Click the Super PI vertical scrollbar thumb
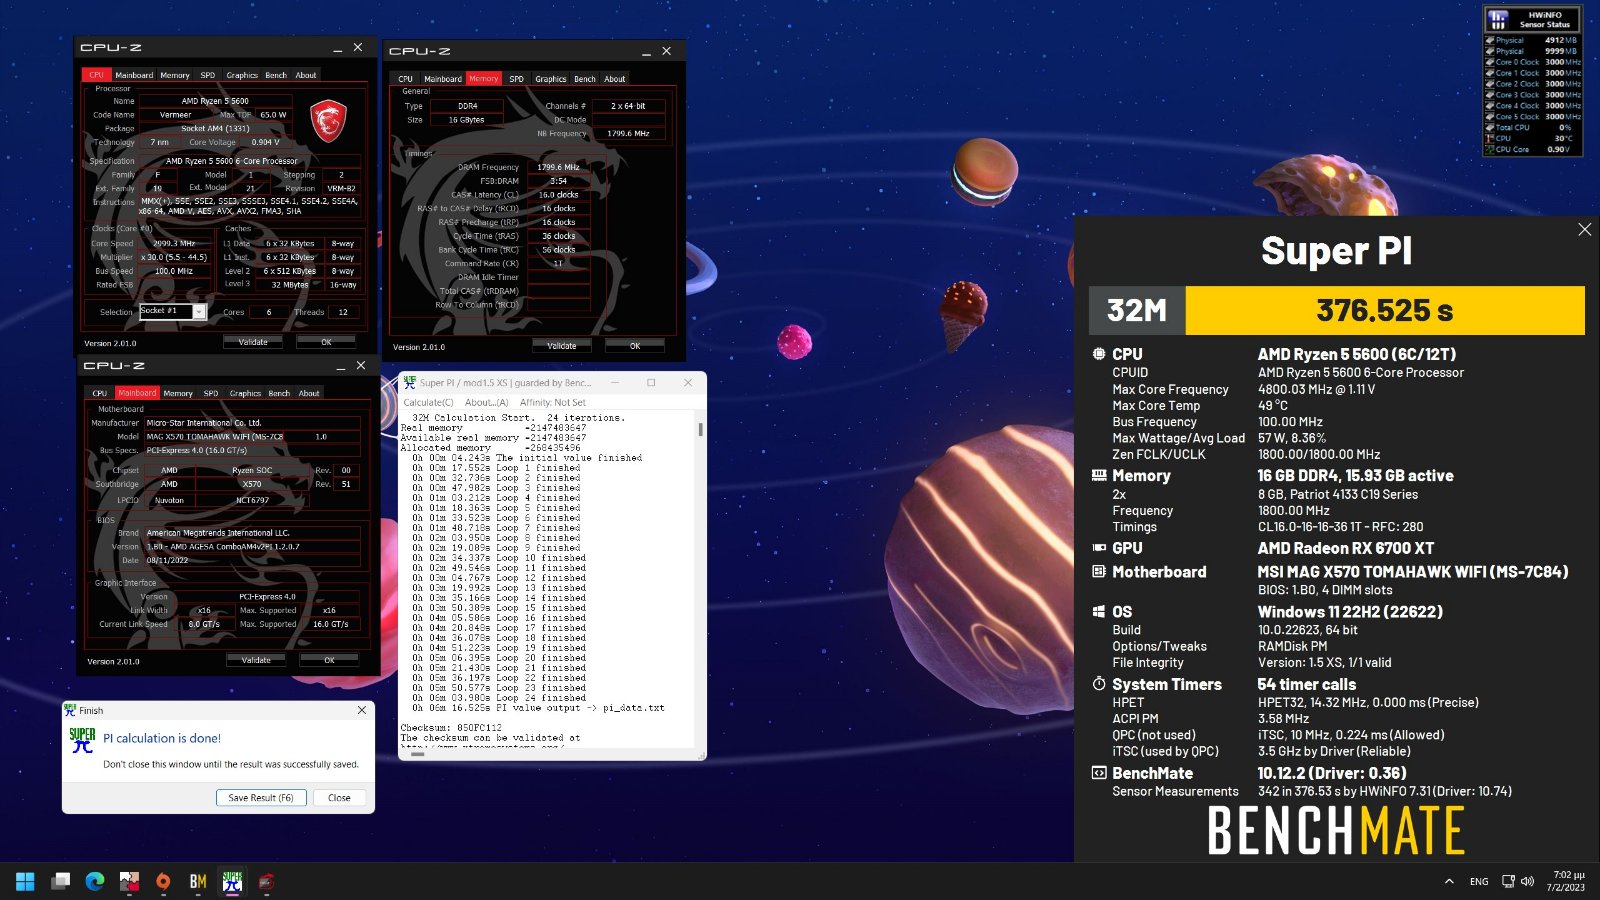Screen dimensions: 1600x900 (700, 429)
